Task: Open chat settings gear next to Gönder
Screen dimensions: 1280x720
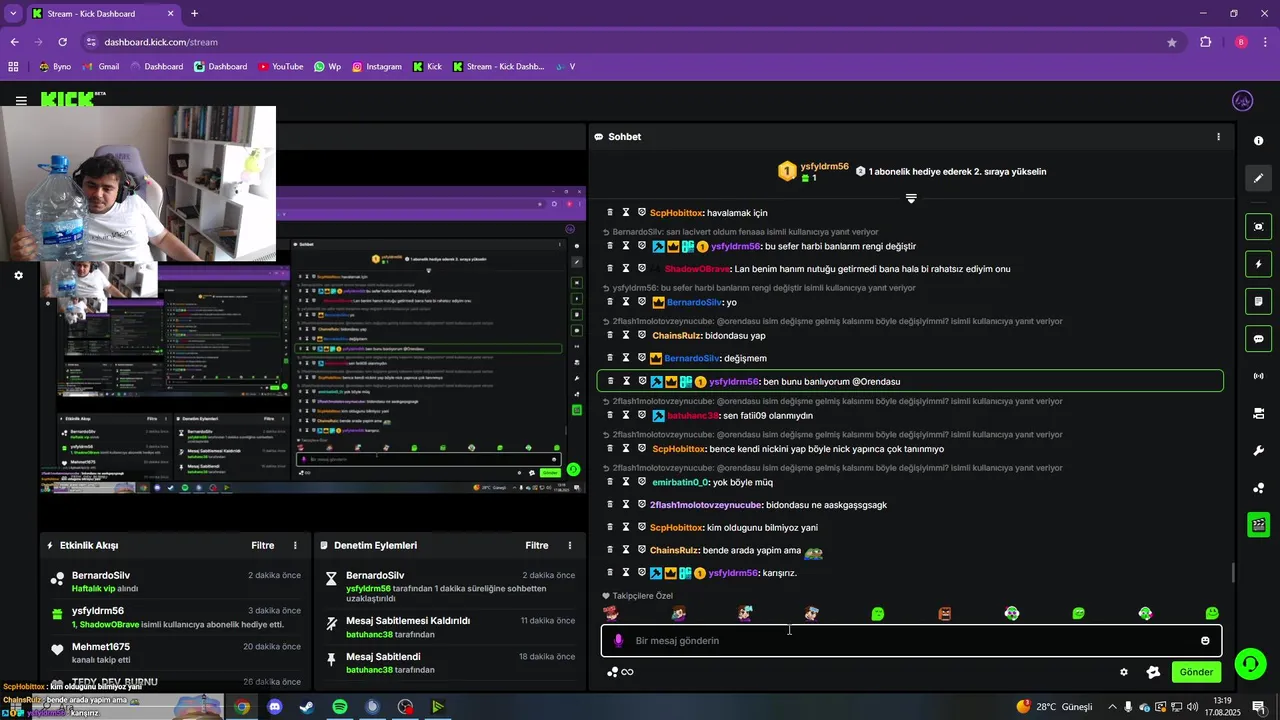Action: 1124,672
